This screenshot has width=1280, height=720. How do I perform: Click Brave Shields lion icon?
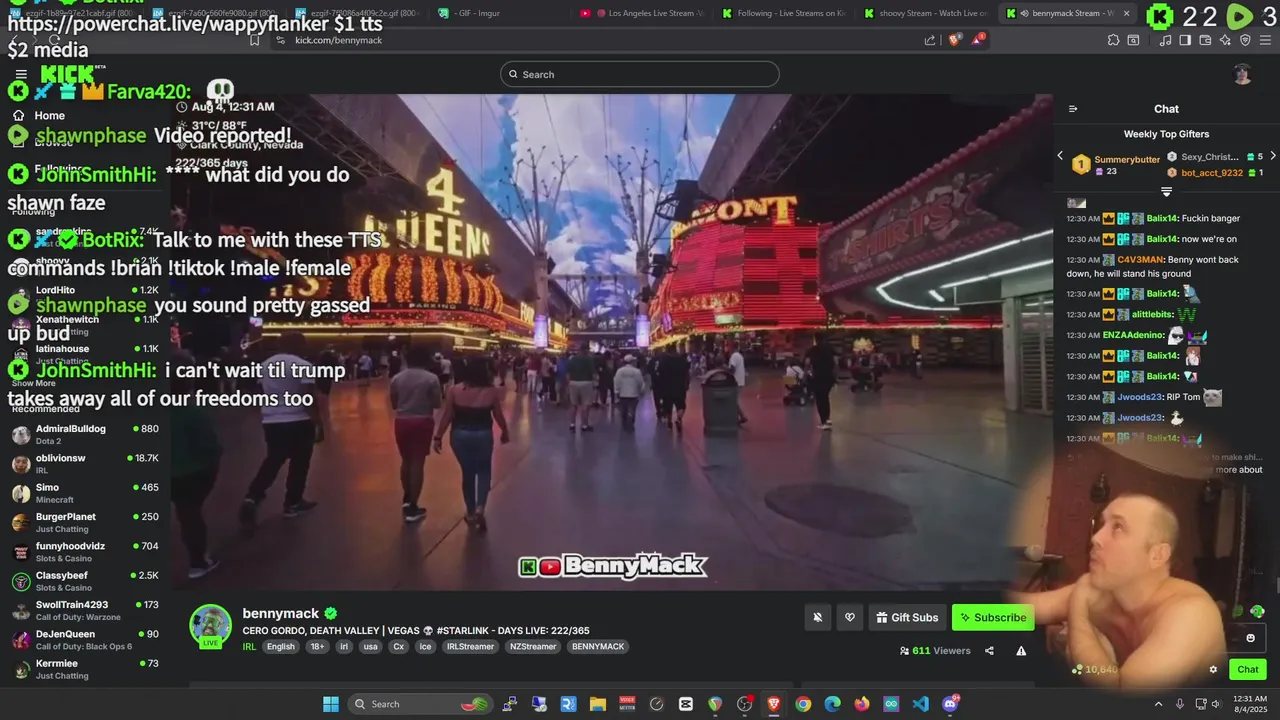tap(954, 40)
